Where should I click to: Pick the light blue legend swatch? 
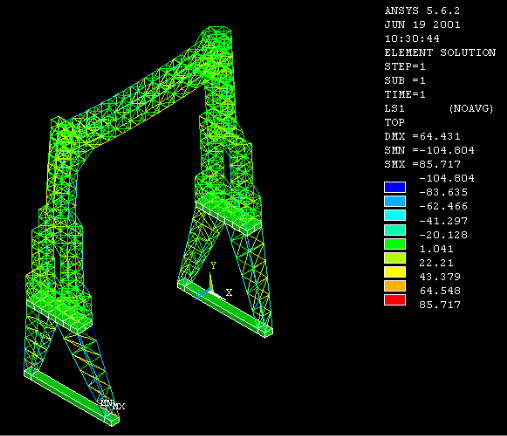(395, 201)
